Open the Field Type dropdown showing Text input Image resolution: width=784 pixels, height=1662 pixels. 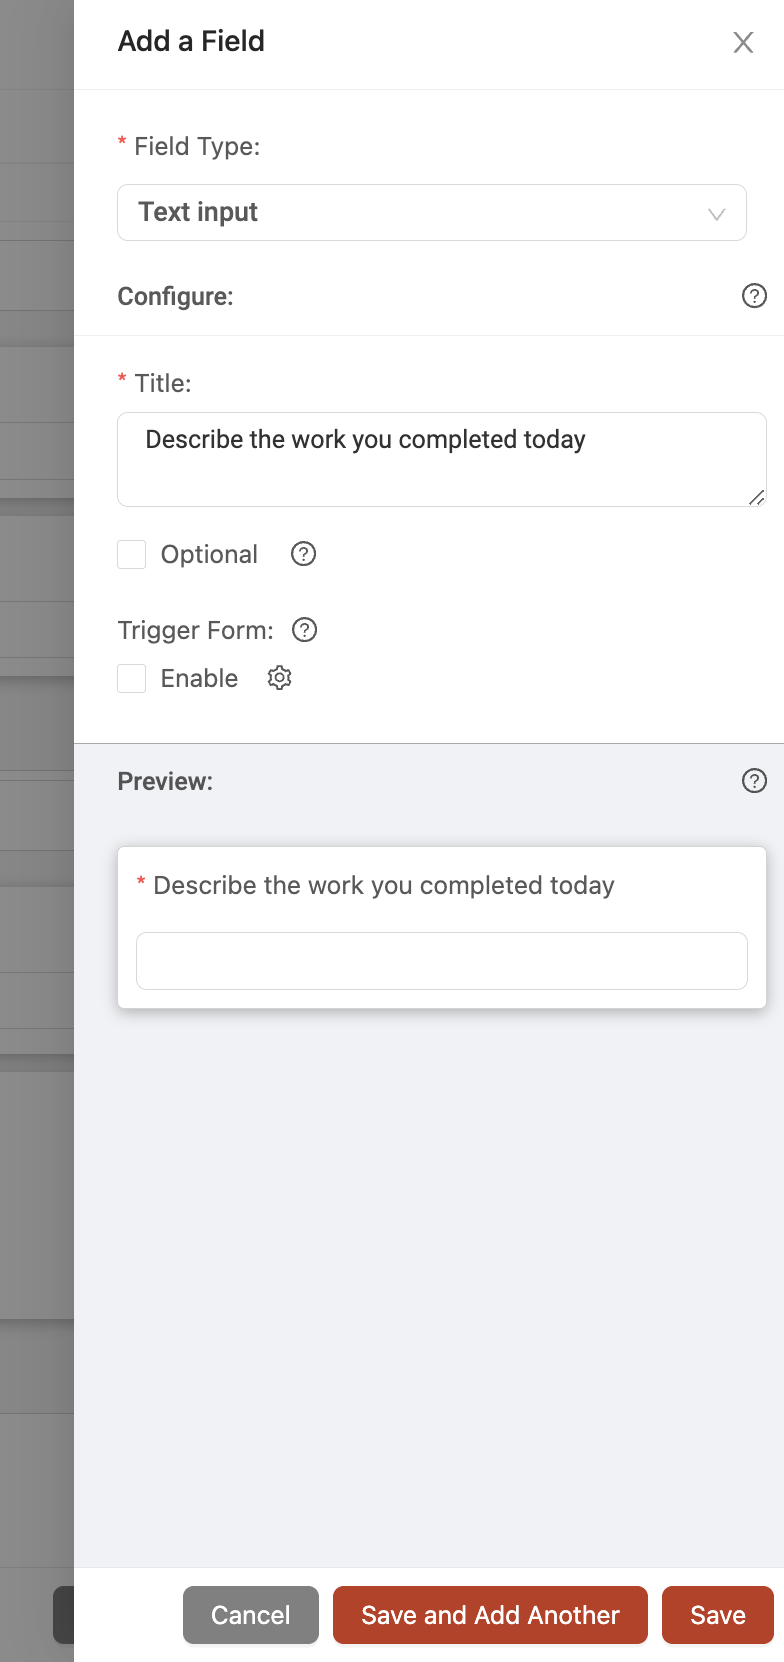pyautogui.click(x=432, y=212)
